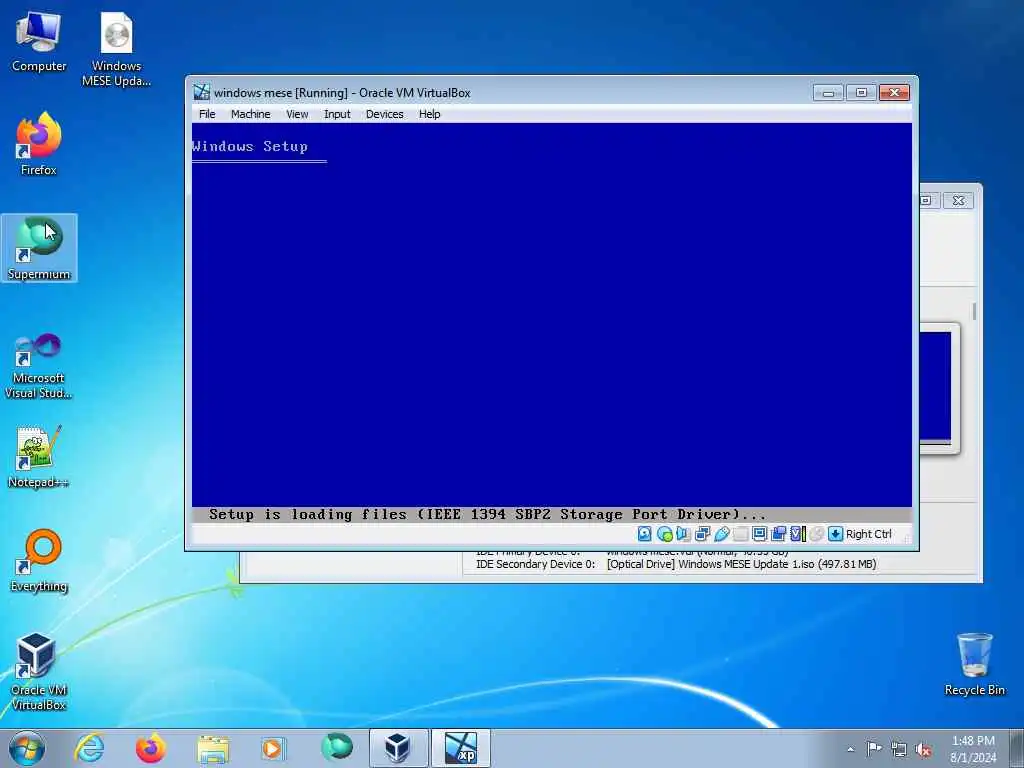Open Supermium from the taskbar

[x=336, y=748]
